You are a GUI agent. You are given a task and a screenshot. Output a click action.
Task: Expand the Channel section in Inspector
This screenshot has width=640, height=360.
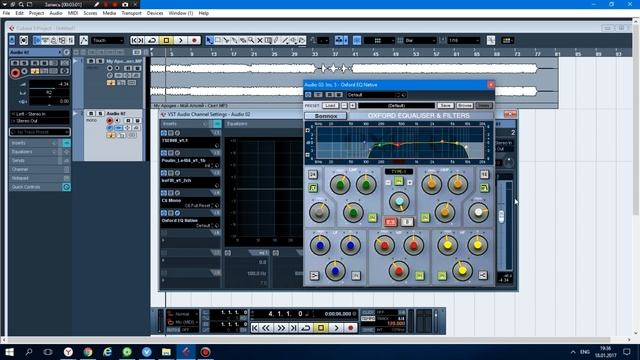coord(40,169)
